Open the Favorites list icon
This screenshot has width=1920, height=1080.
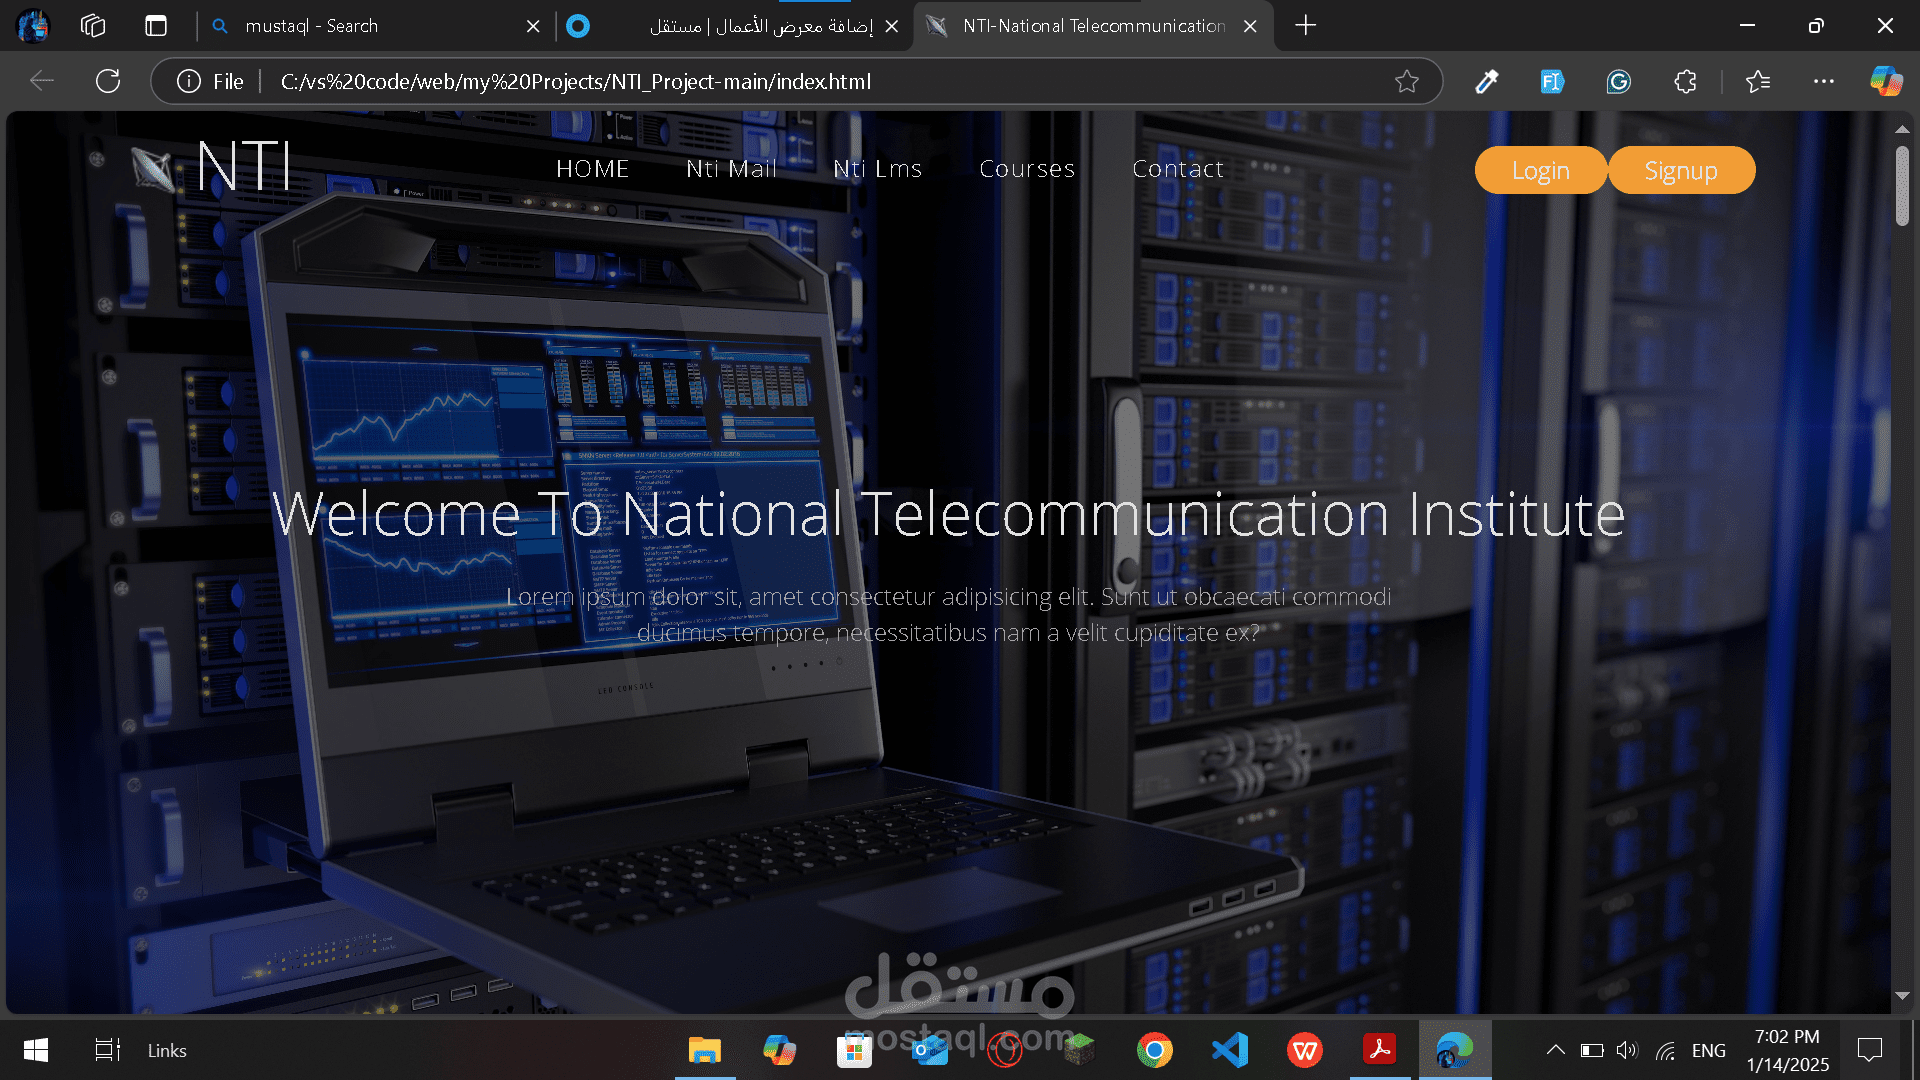1758,81
